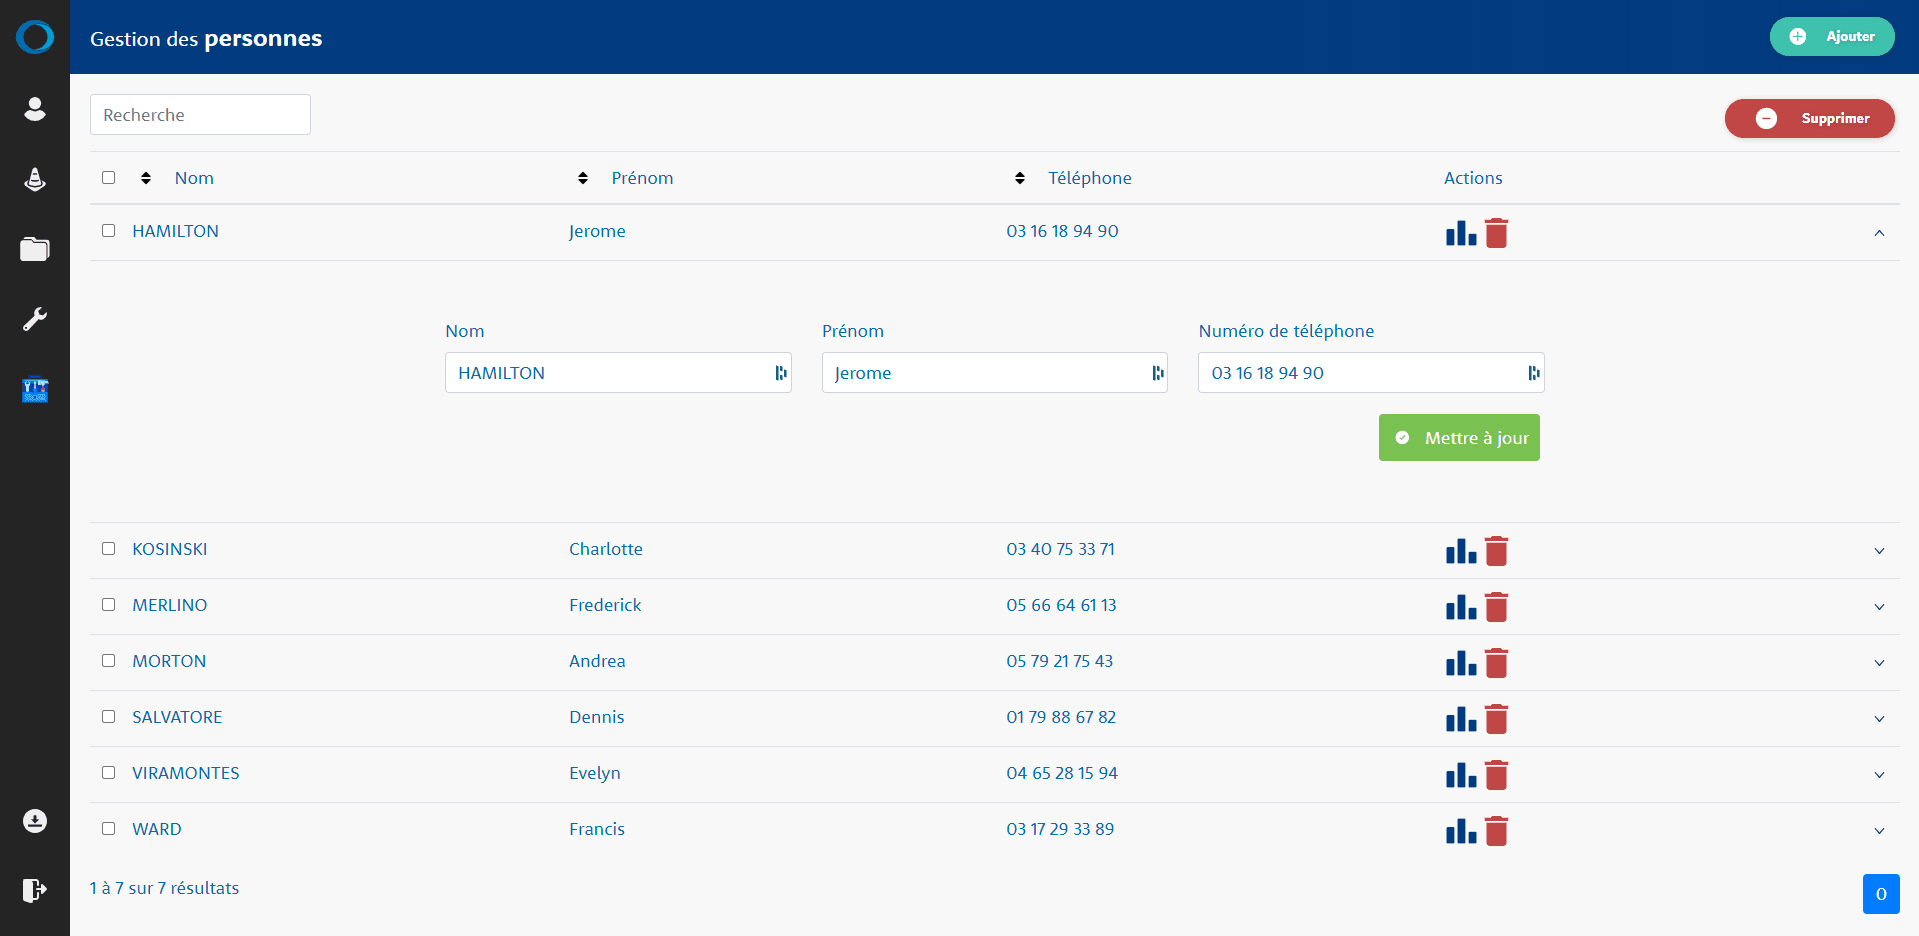The image size is (1919, 936).
Task: Expand the MORTON row details
Action: click(x=1879, y=663)
